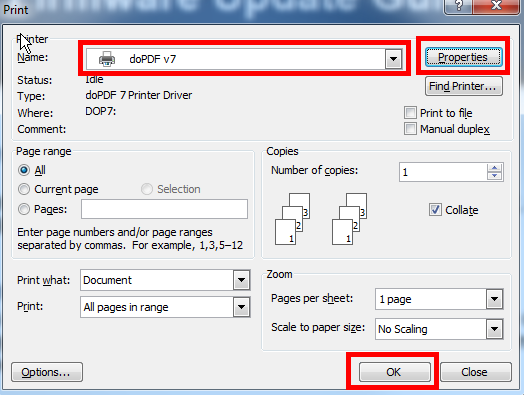Click the Close button
The image size is (524, 395).
click(476, 372)
